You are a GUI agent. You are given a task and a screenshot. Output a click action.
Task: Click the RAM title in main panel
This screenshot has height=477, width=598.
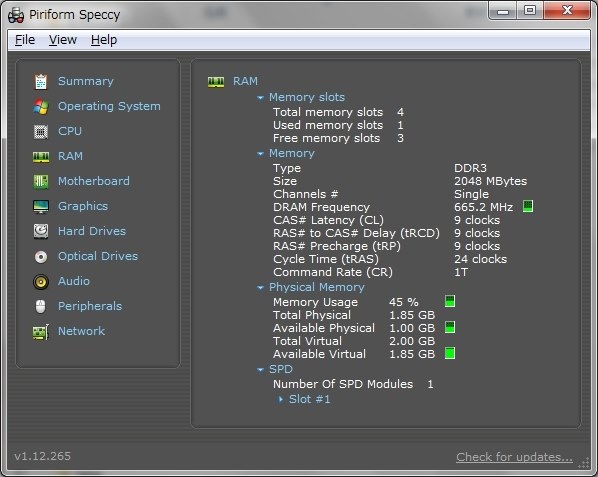[x=245, y=81]
